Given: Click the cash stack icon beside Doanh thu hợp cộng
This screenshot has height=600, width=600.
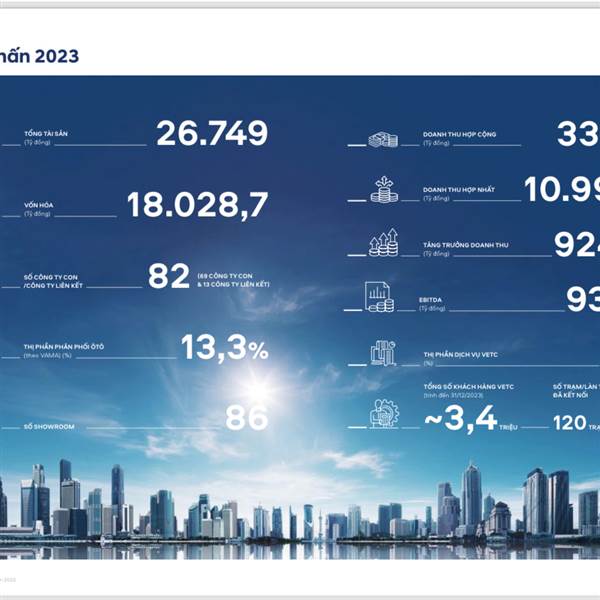Looking at the screenshot, I should 383,140.
